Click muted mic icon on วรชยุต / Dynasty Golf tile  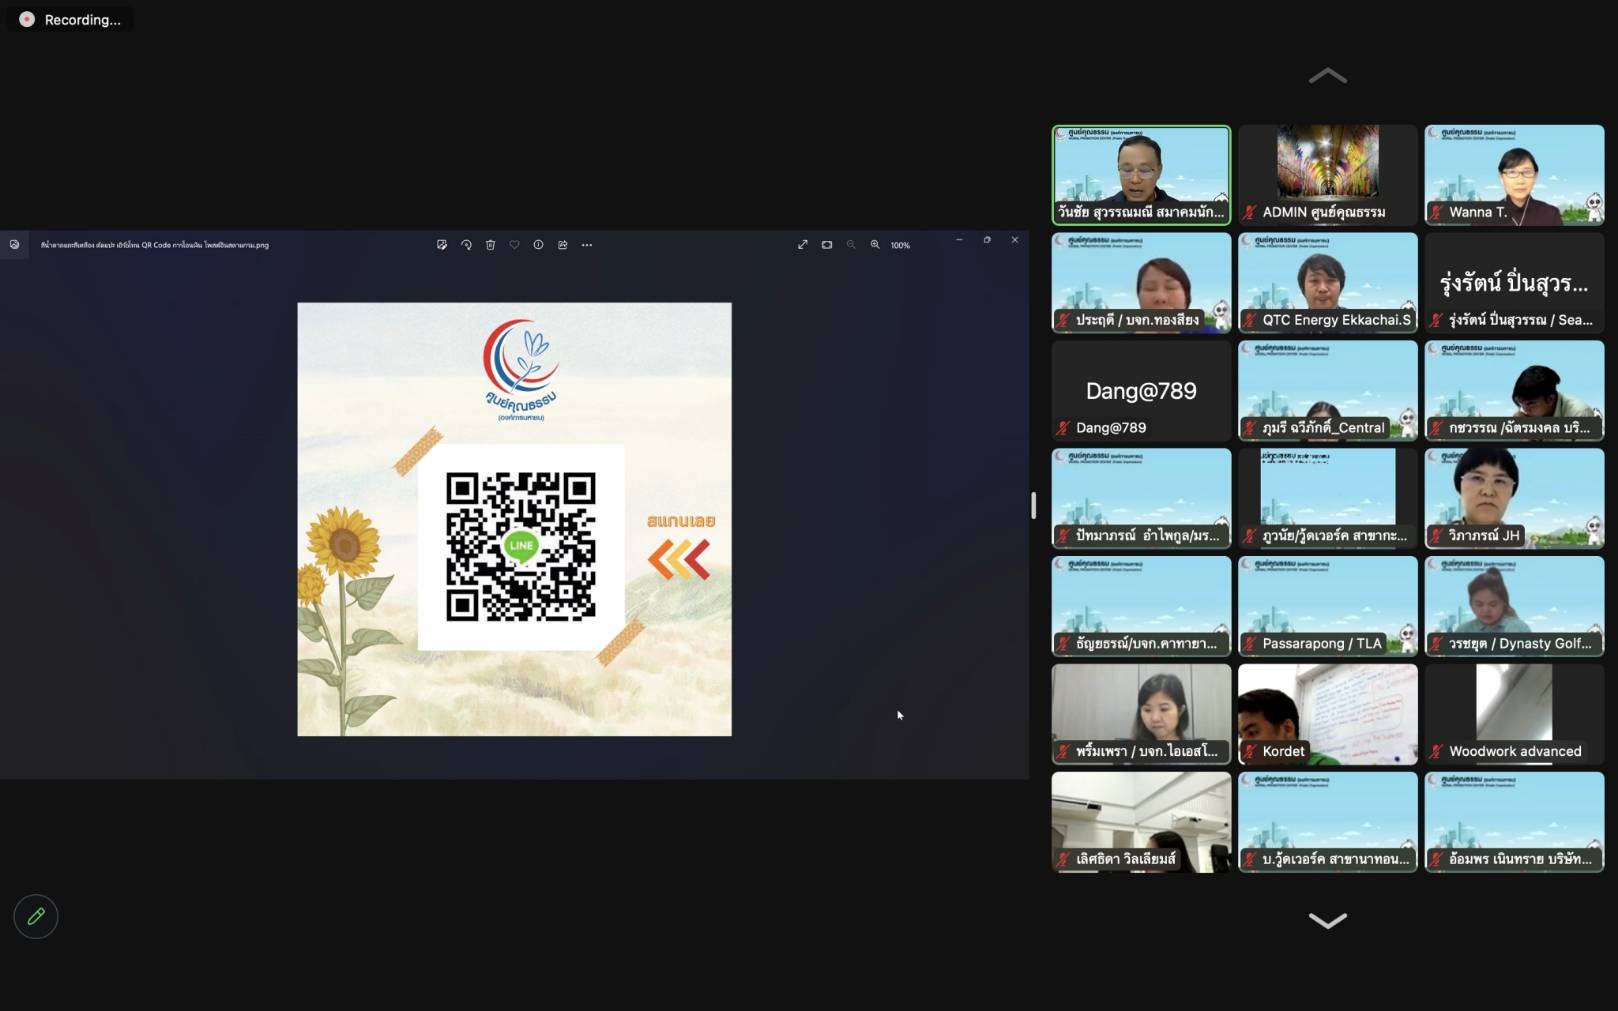click(x=1437, y=644)
